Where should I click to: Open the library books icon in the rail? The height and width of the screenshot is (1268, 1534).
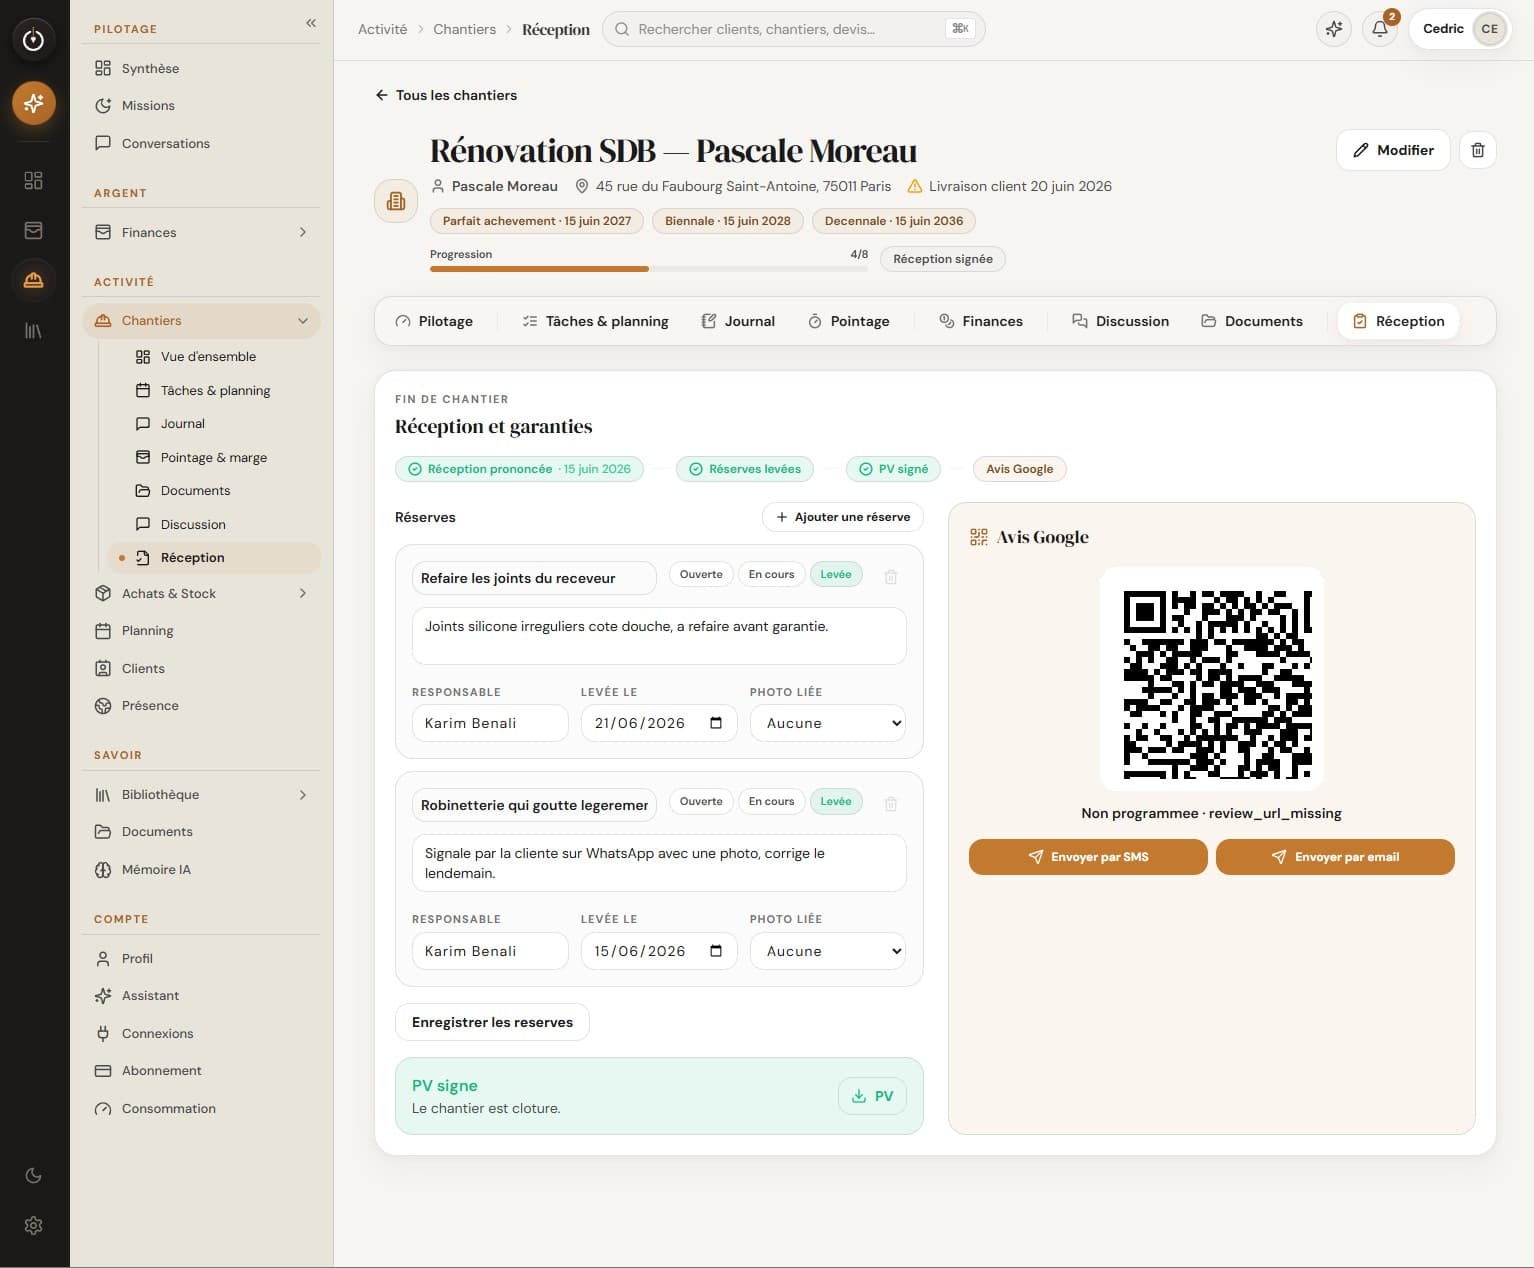pos(34,330)
